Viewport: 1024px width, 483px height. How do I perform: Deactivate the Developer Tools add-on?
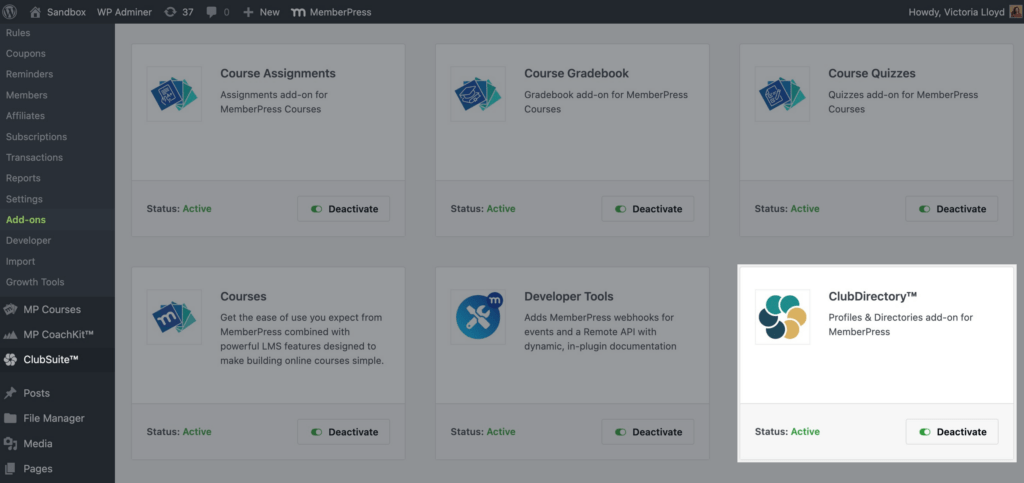tap(648, 432)
